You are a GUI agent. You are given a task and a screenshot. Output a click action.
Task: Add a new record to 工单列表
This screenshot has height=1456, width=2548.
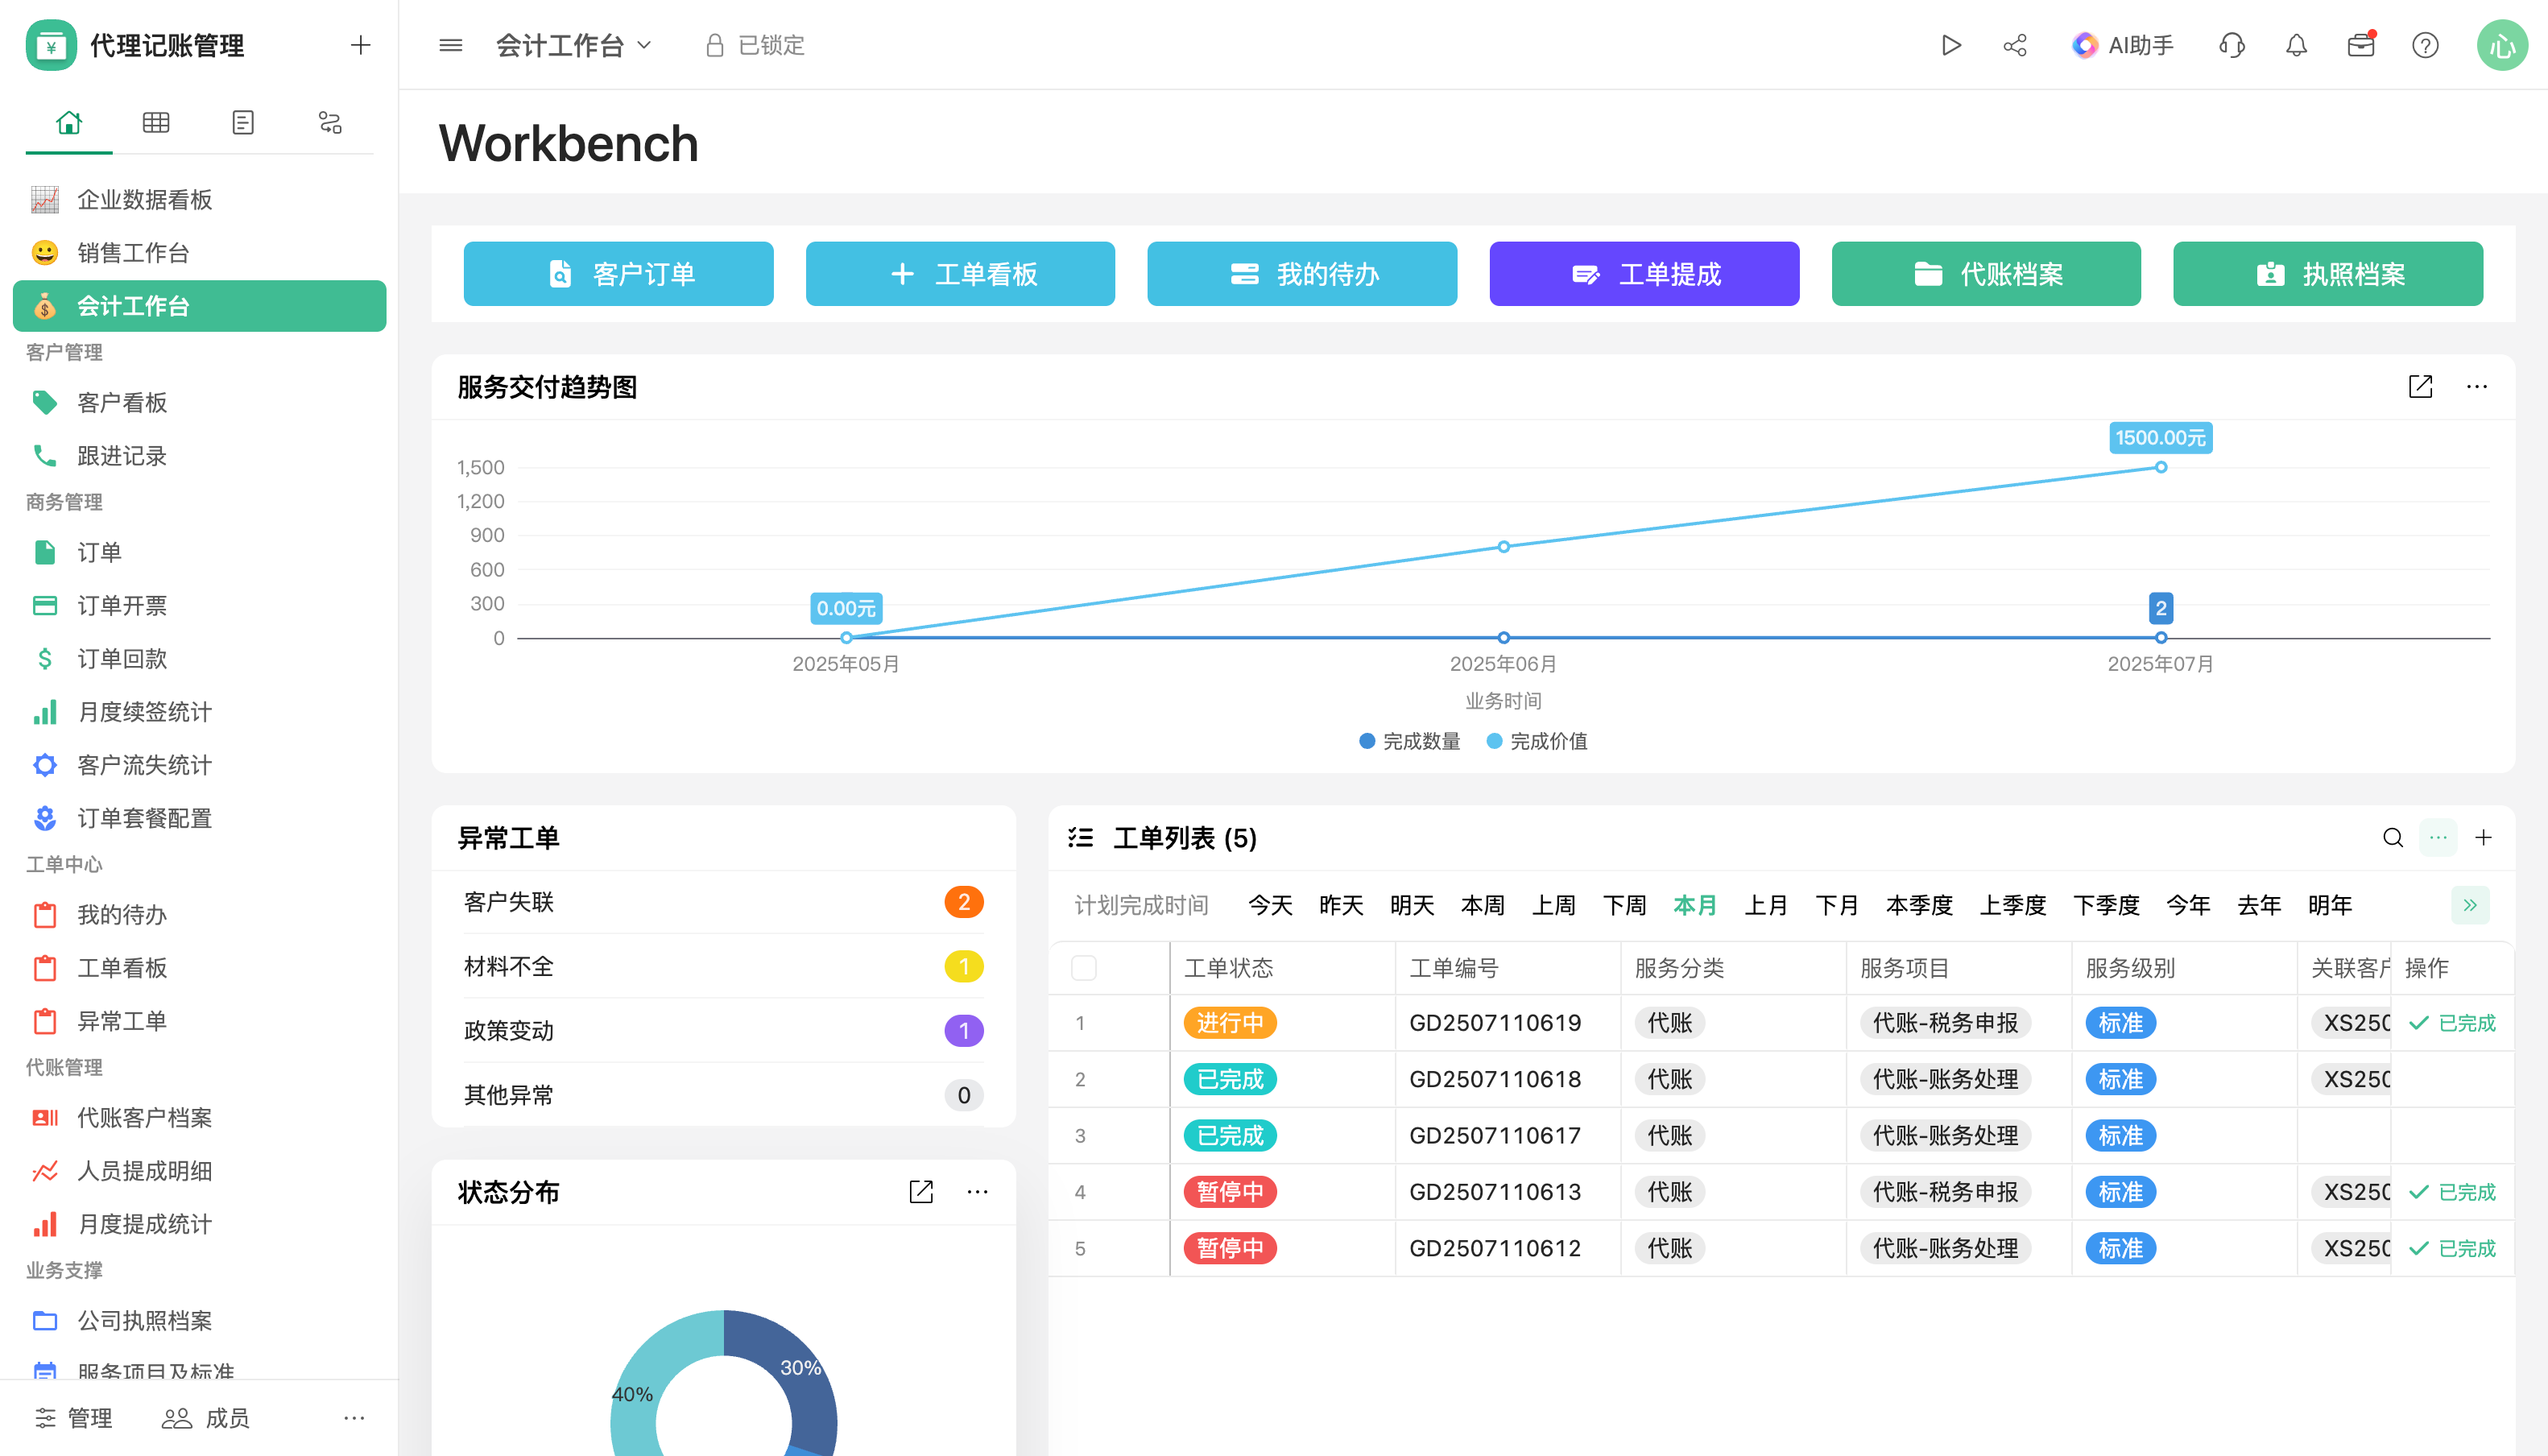(2484, 838)
